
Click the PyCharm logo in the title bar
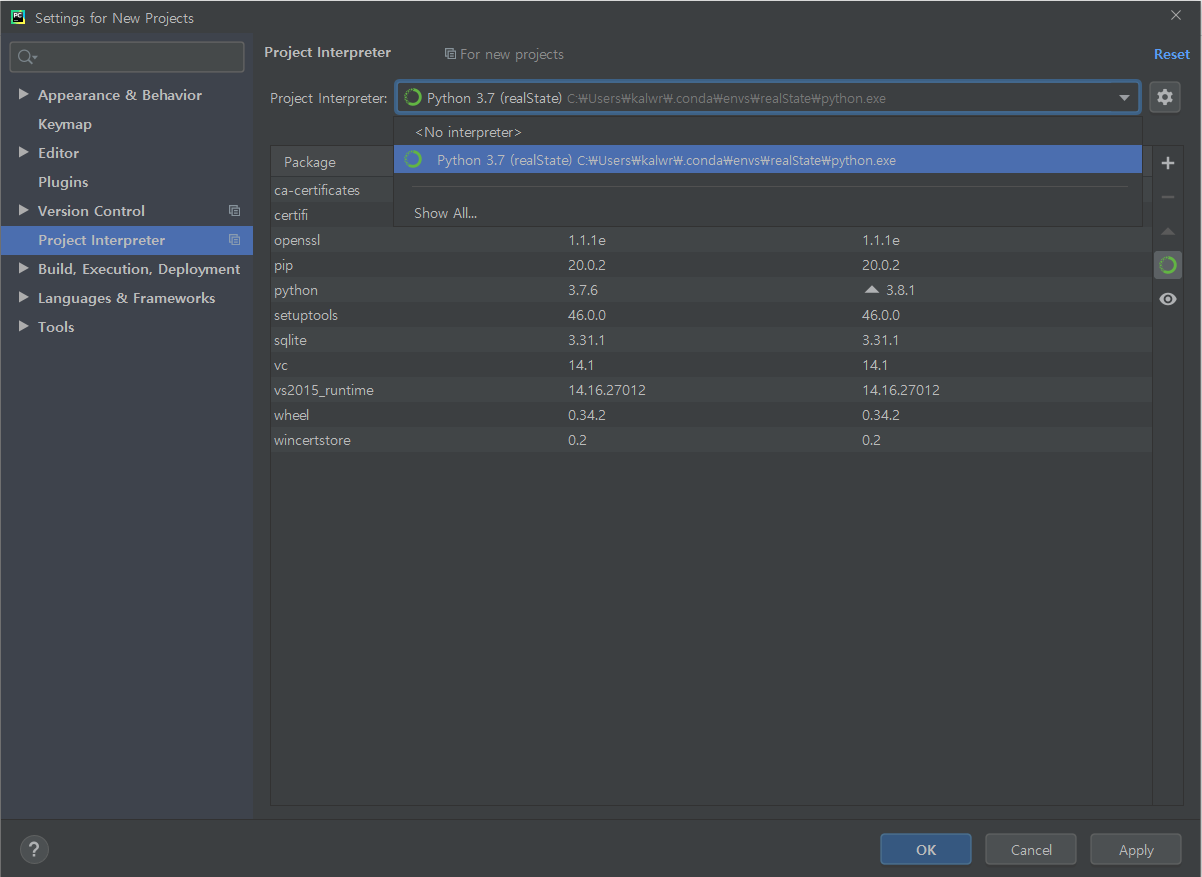[x=18, y=17]
